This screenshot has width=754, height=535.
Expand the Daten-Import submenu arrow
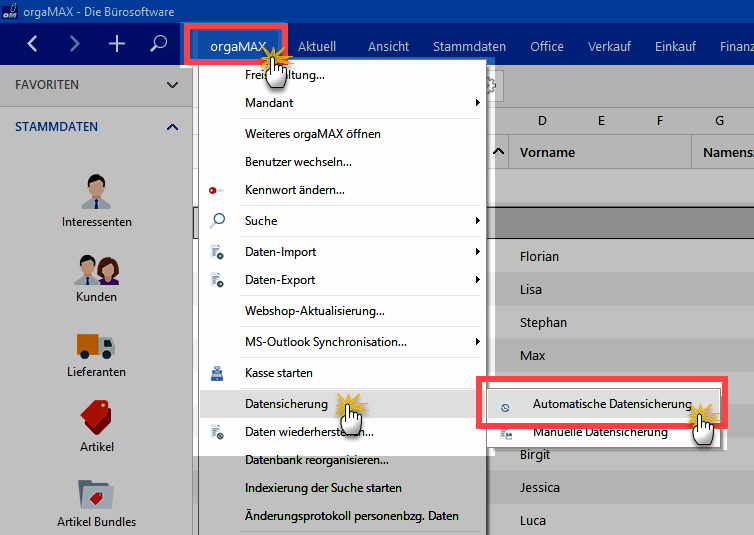click(x=478, y=251)
